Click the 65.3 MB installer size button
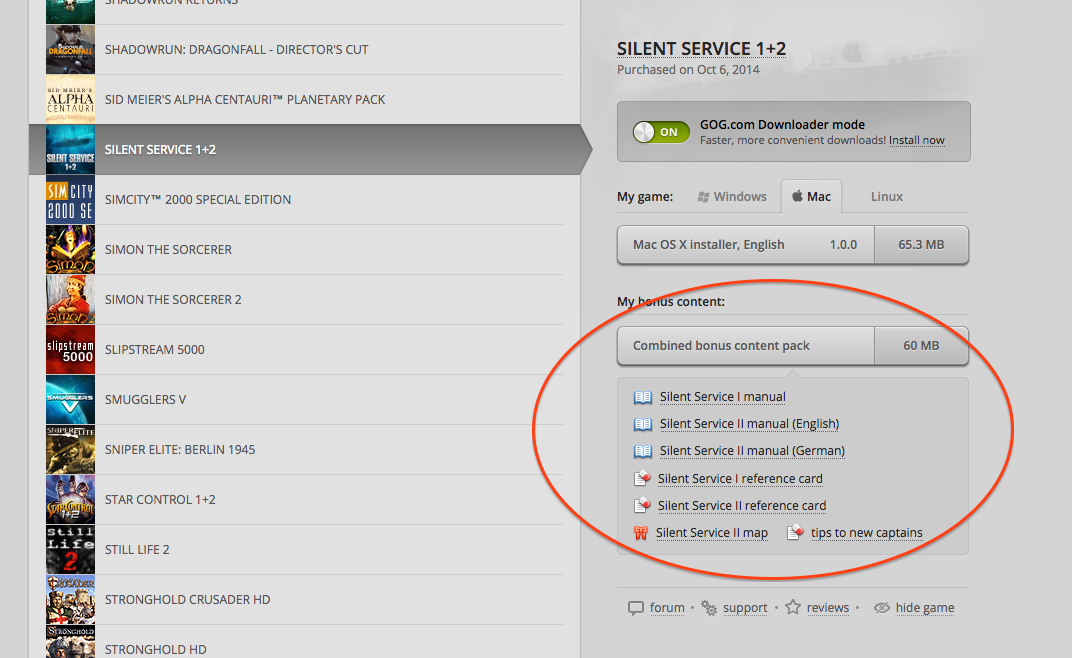1072x658 pixels. 921,245
